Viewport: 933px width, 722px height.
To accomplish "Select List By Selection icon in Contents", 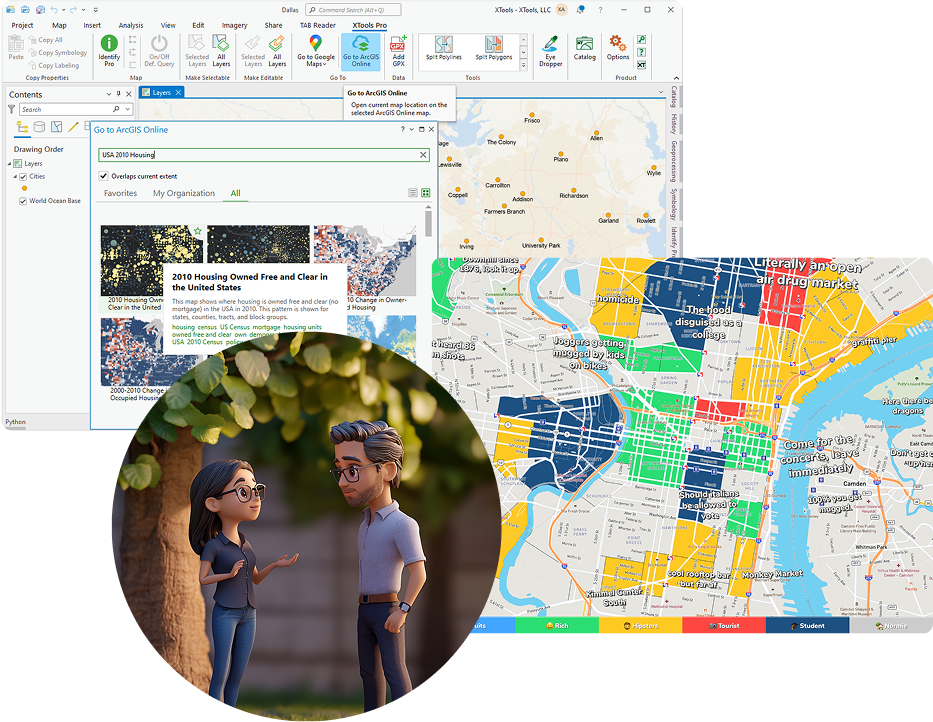I will coord(57,127).
